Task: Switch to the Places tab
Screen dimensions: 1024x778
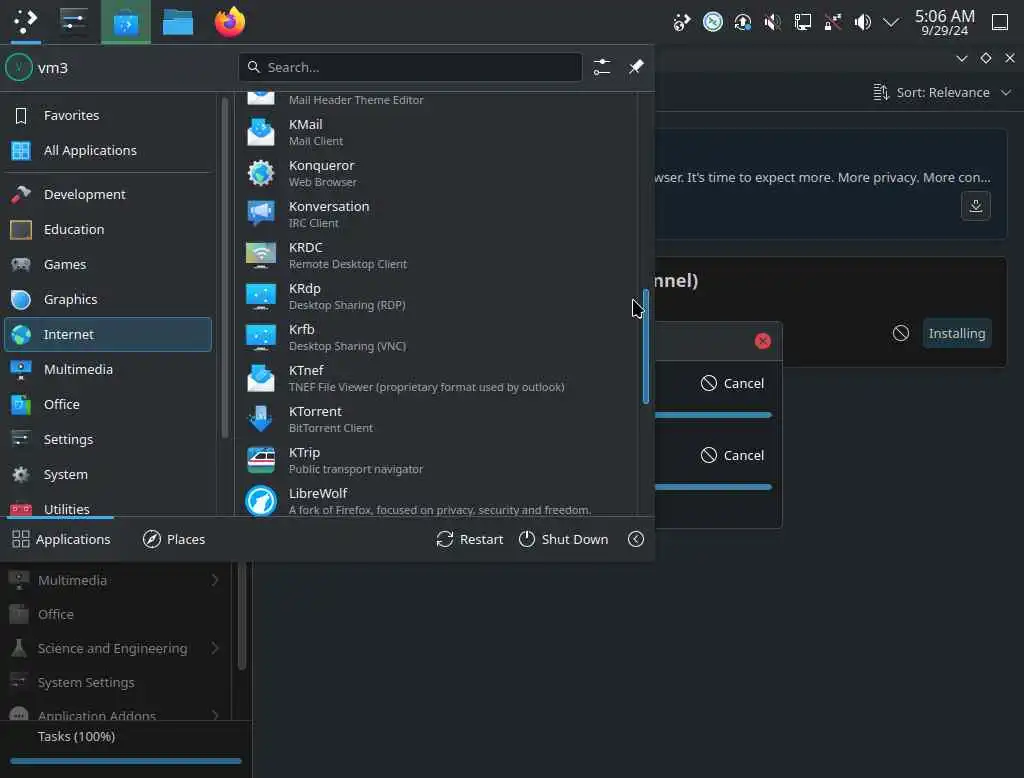Action: pos(174,539)
